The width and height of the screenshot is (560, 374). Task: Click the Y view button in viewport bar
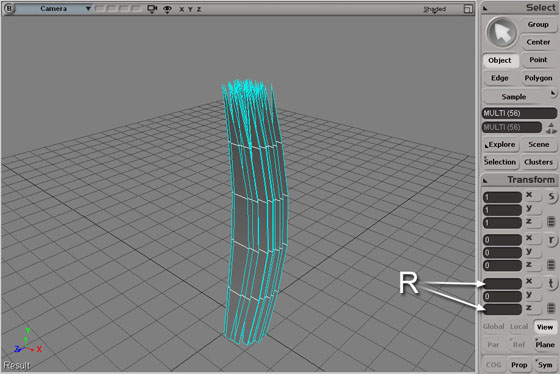click(190, 9)
